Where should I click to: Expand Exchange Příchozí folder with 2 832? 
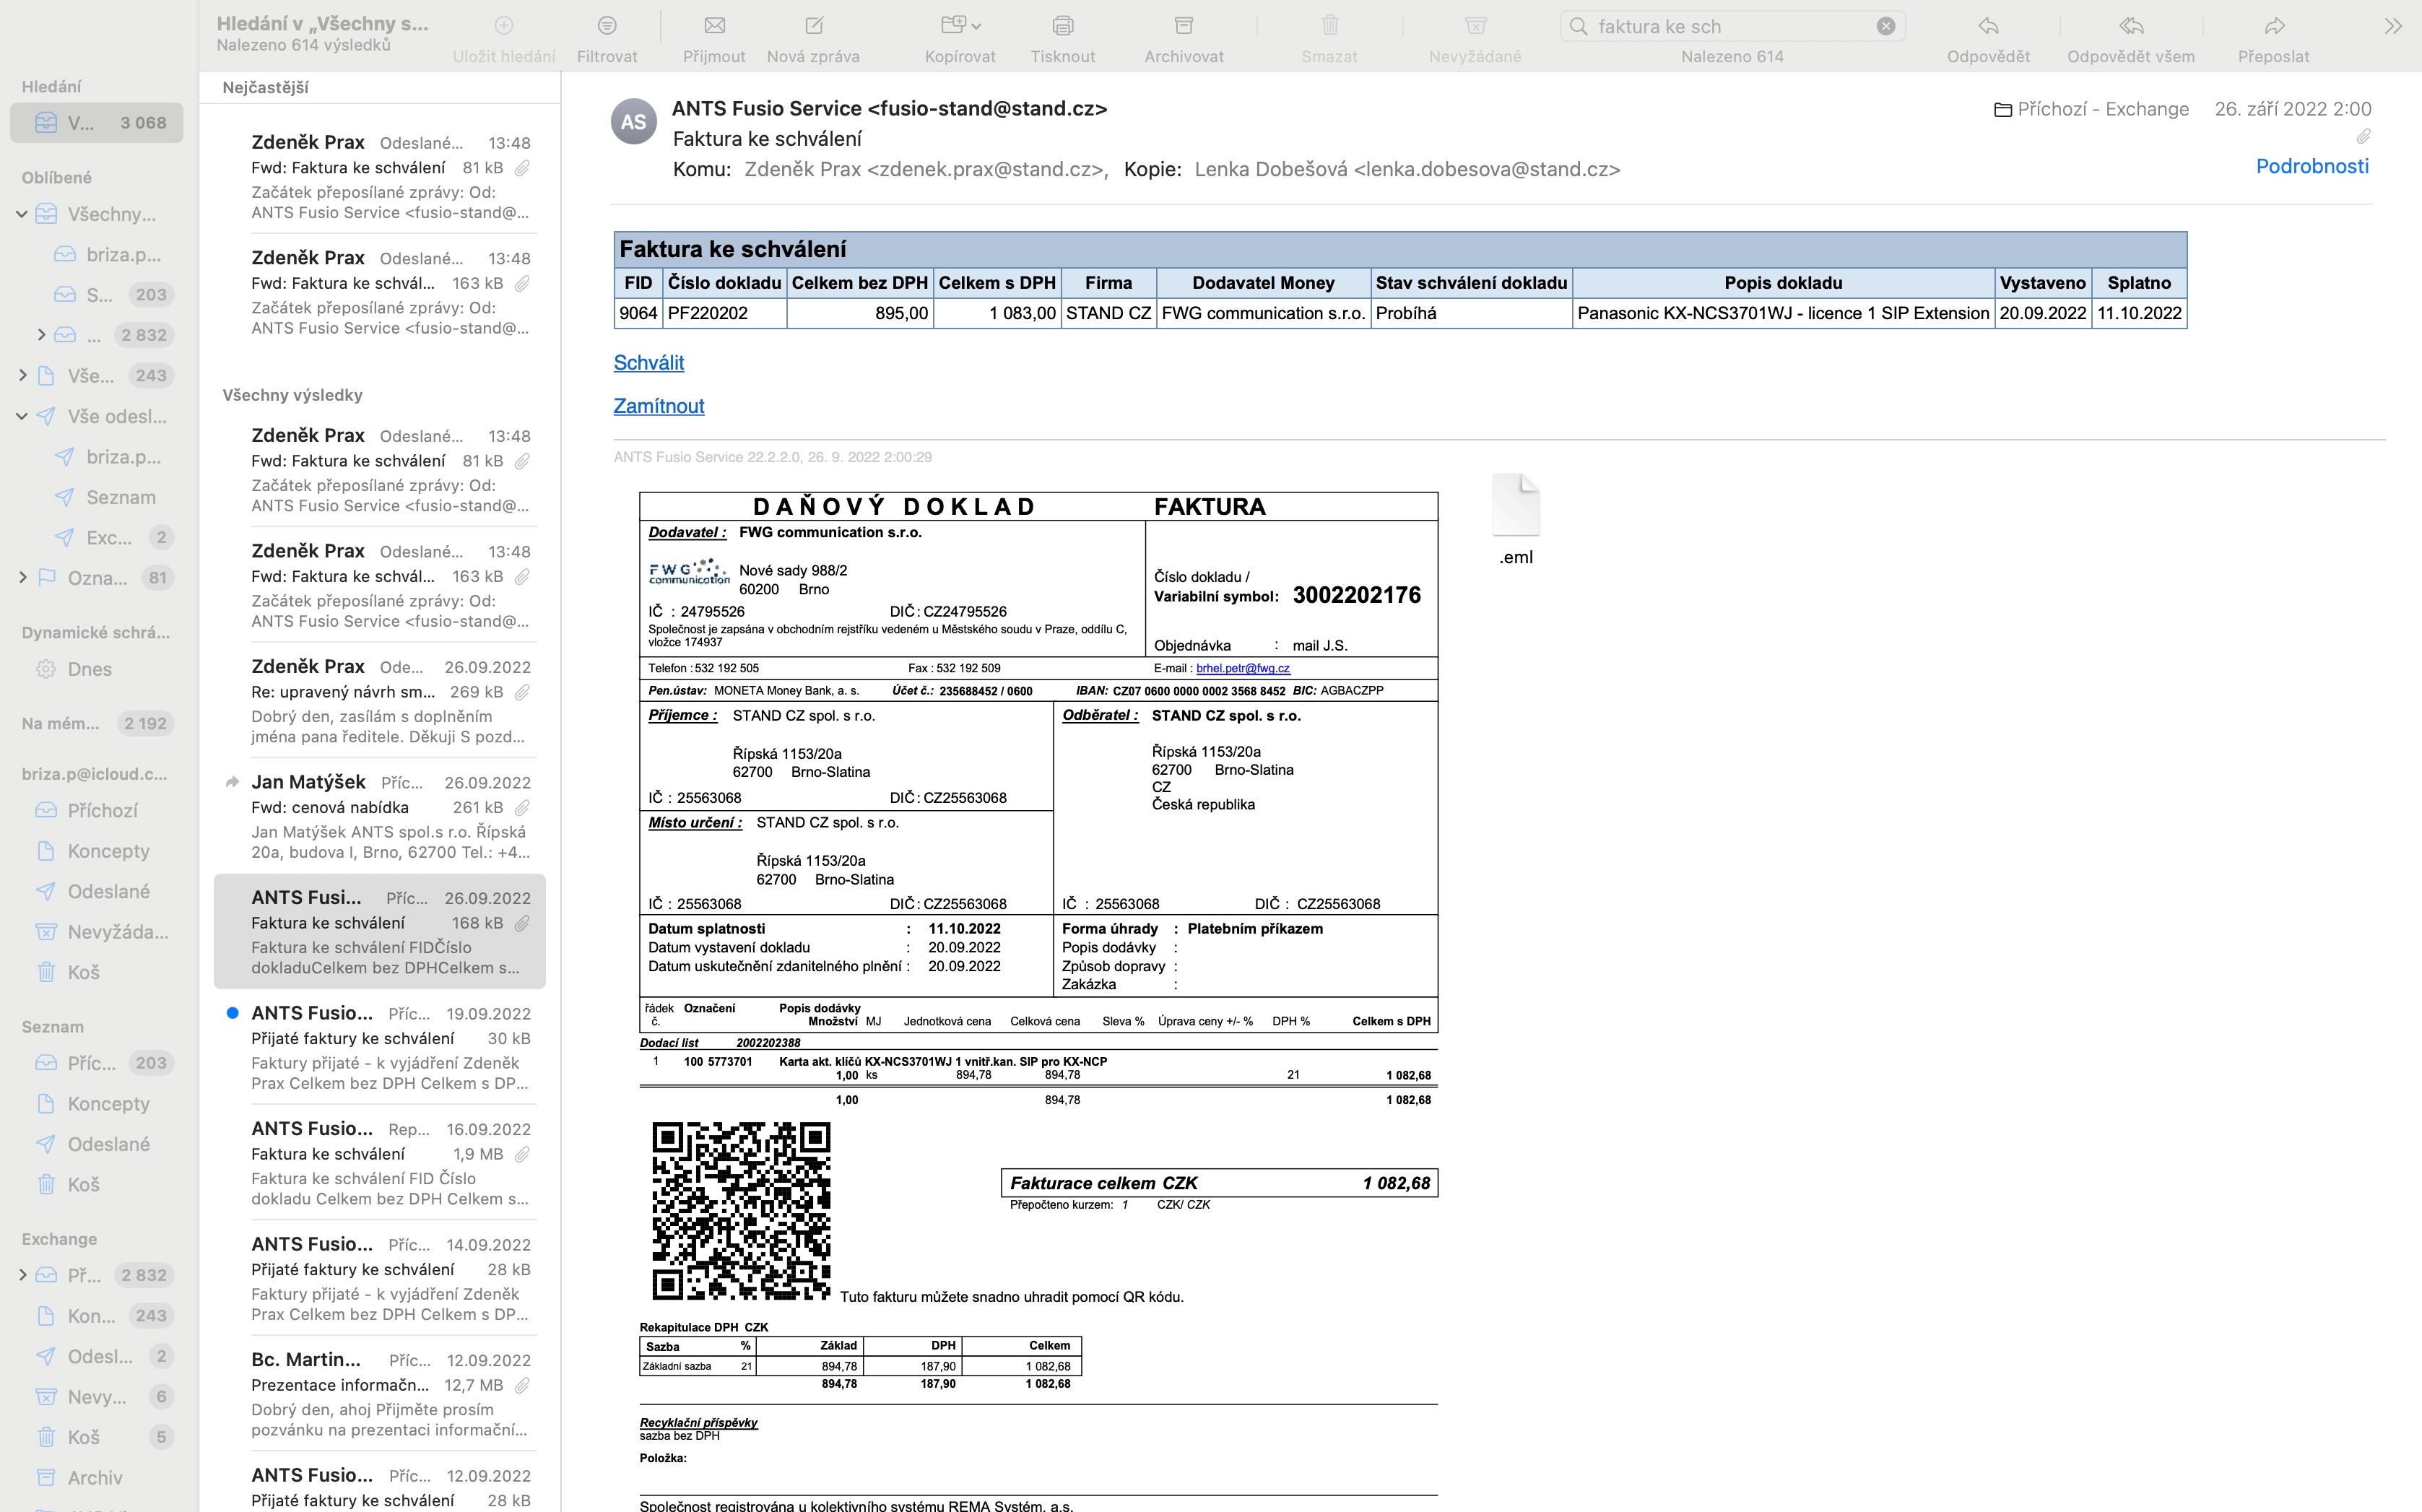(x=22, y=1275)
